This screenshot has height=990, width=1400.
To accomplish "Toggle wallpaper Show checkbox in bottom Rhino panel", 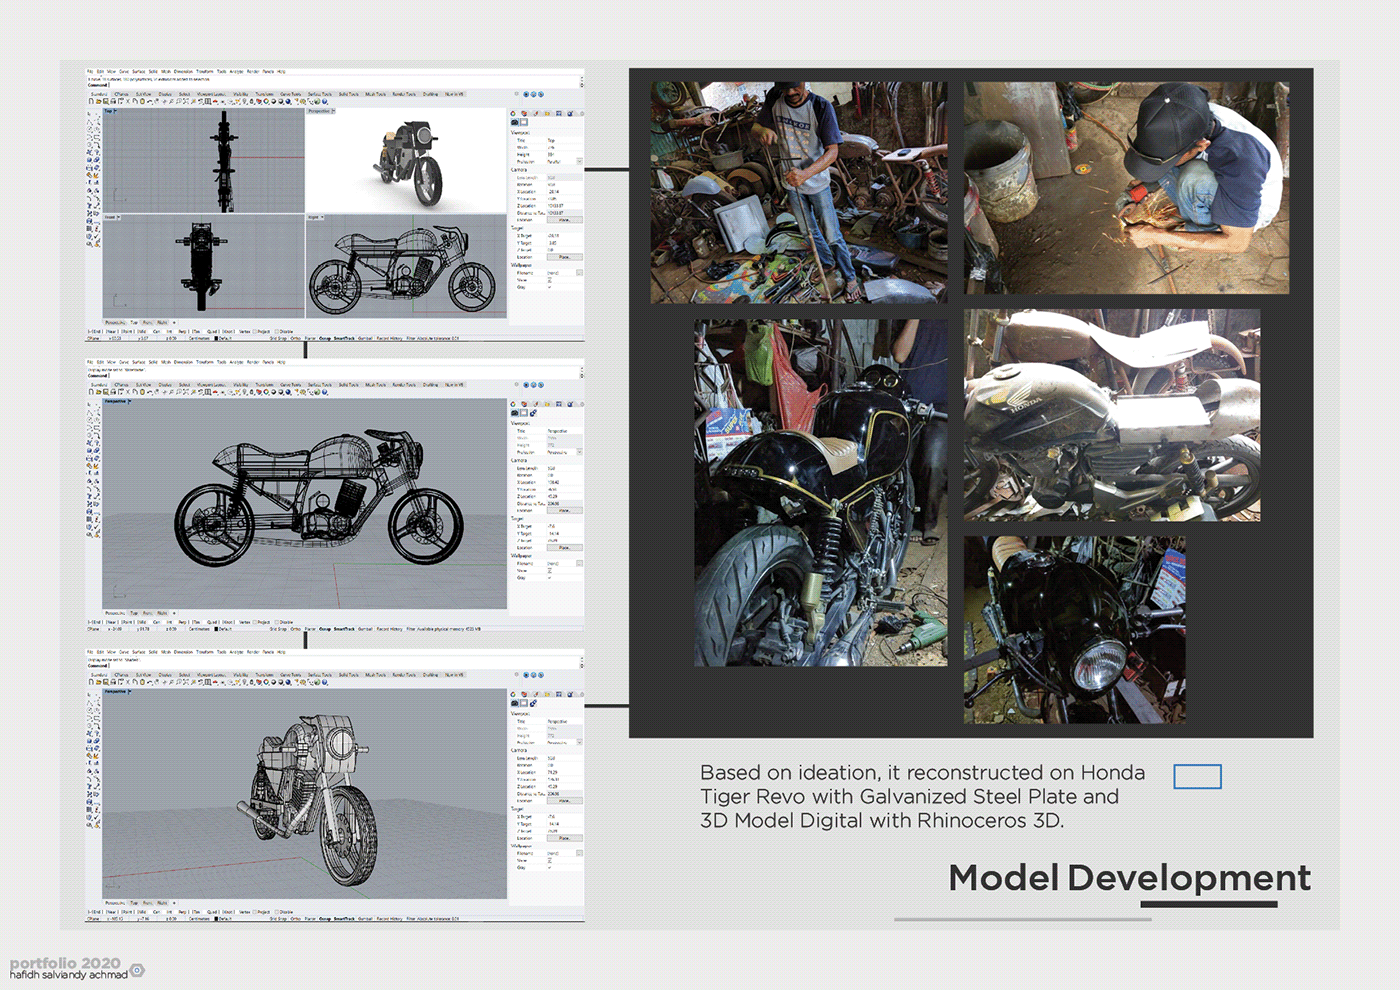I will (x=550, y=861).
